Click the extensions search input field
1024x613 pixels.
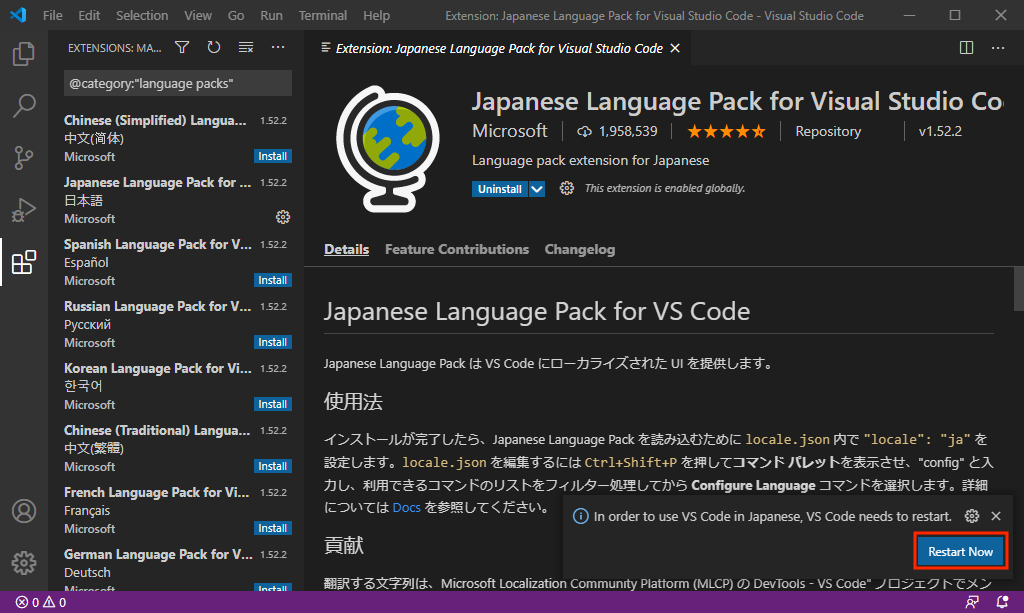[178, 84]
